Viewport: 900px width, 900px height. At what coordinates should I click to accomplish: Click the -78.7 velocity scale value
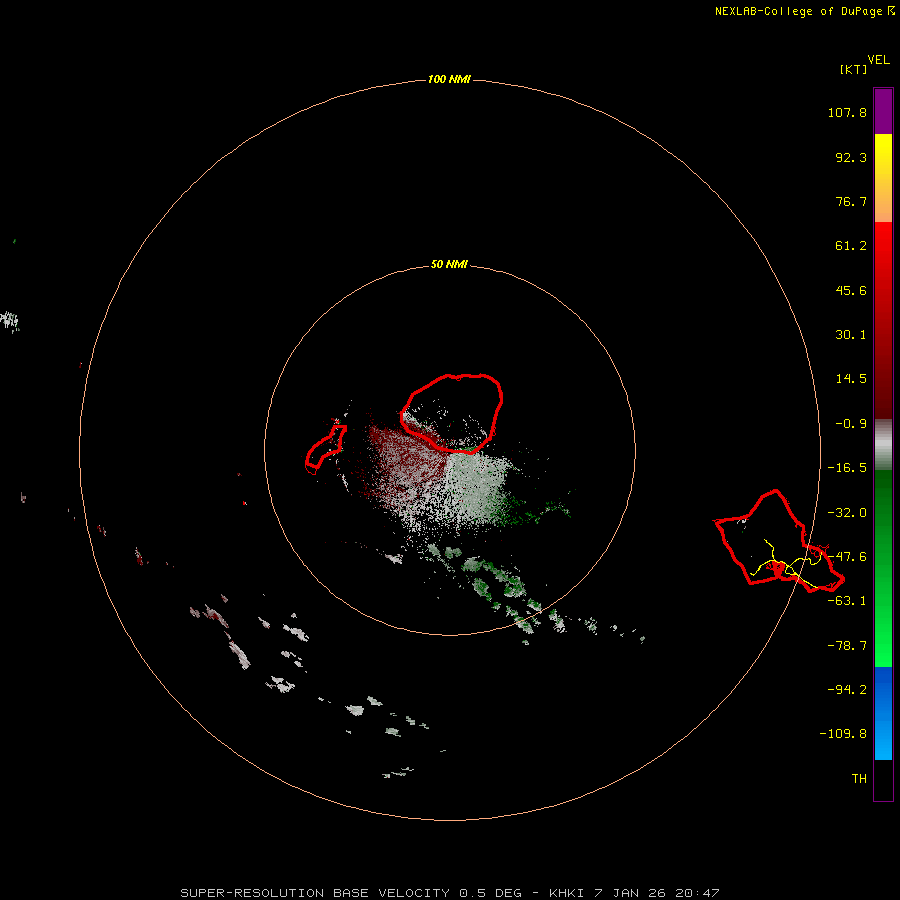click(x=847, y=646)
